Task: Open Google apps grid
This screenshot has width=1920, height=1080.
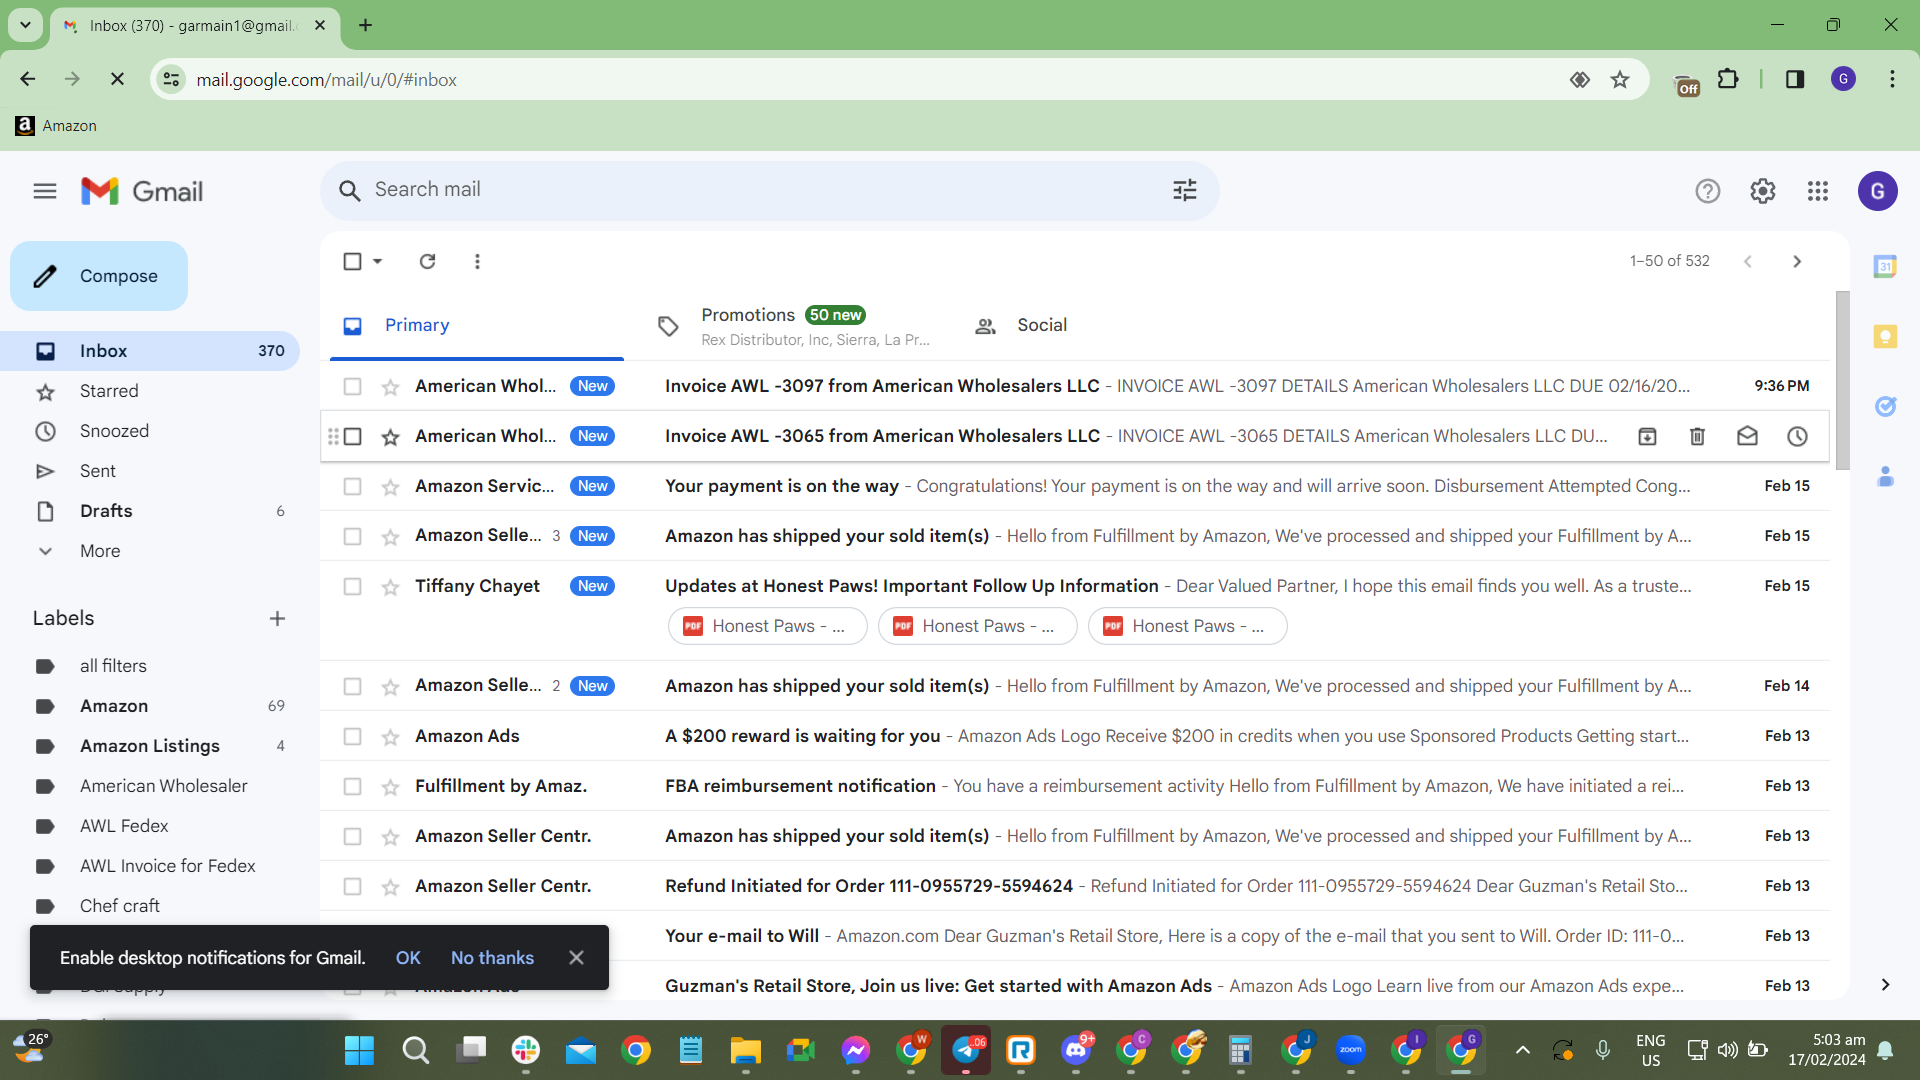Action: 1818,191
